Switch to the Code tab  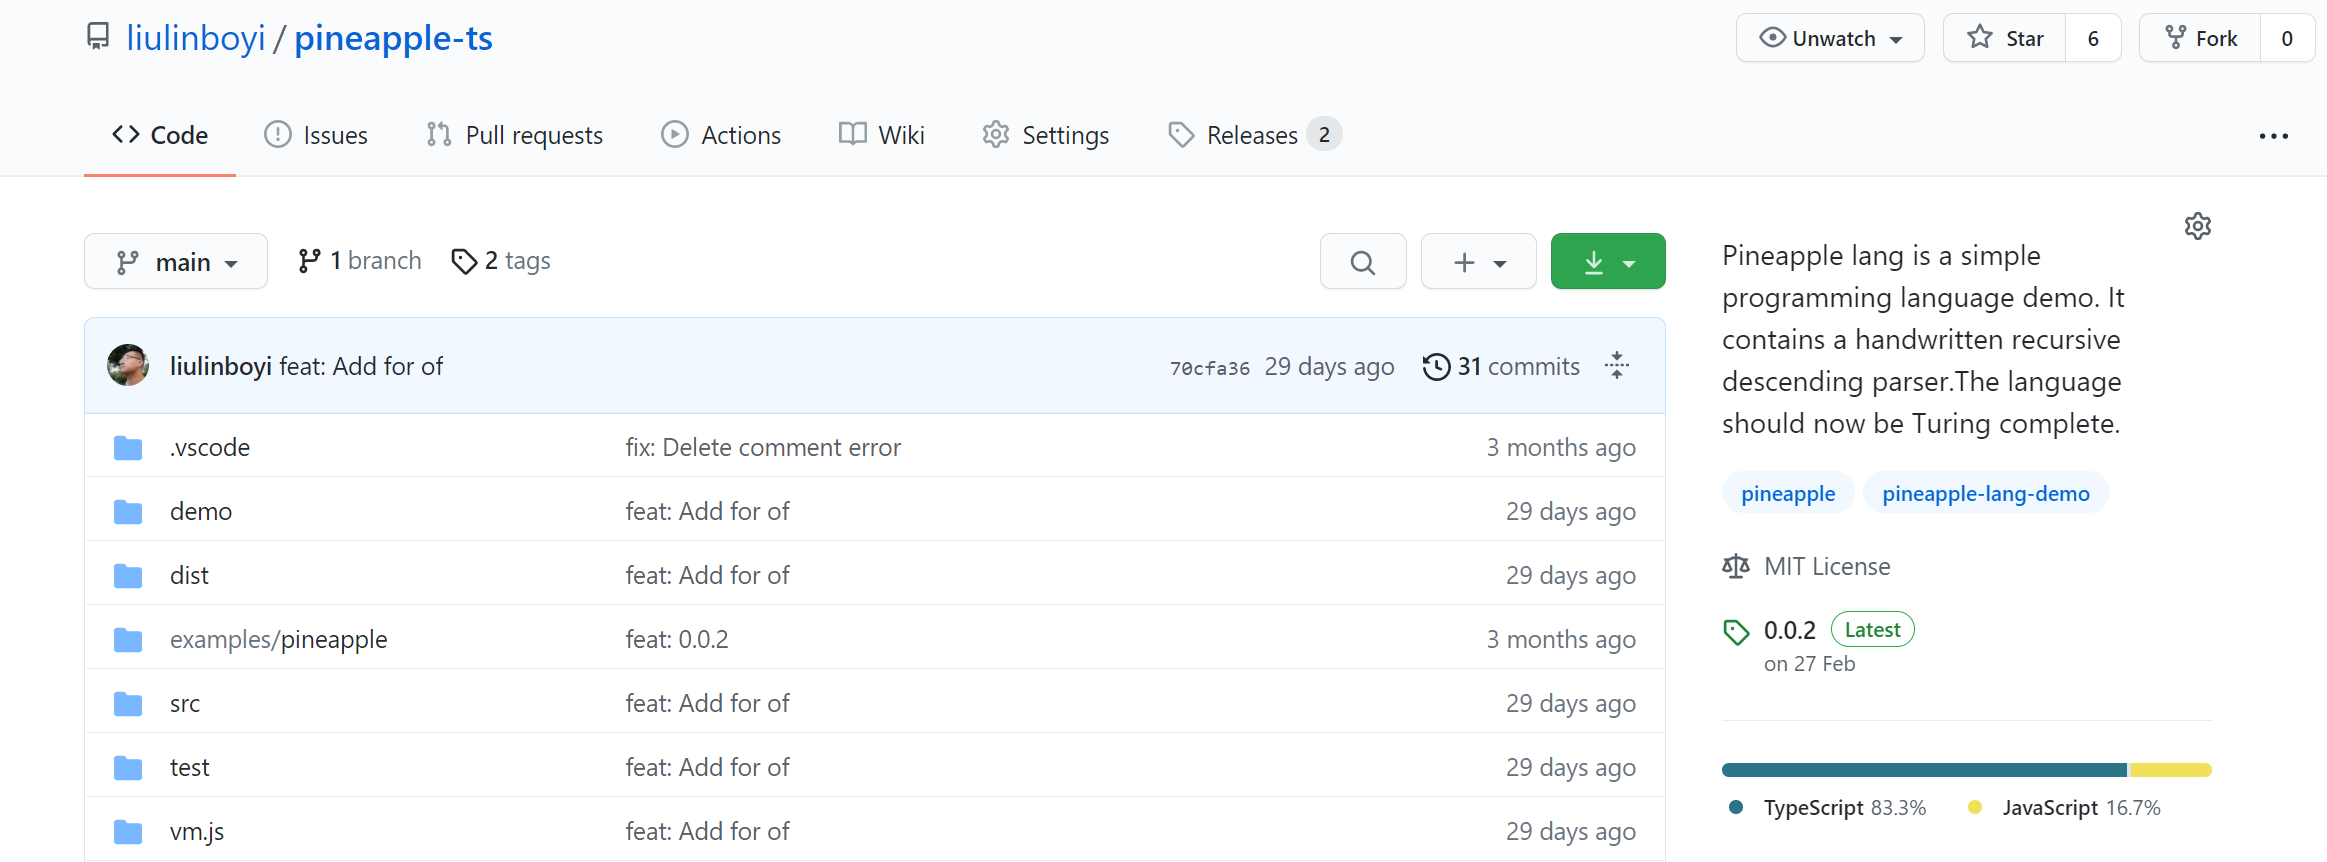coord(160,135)
